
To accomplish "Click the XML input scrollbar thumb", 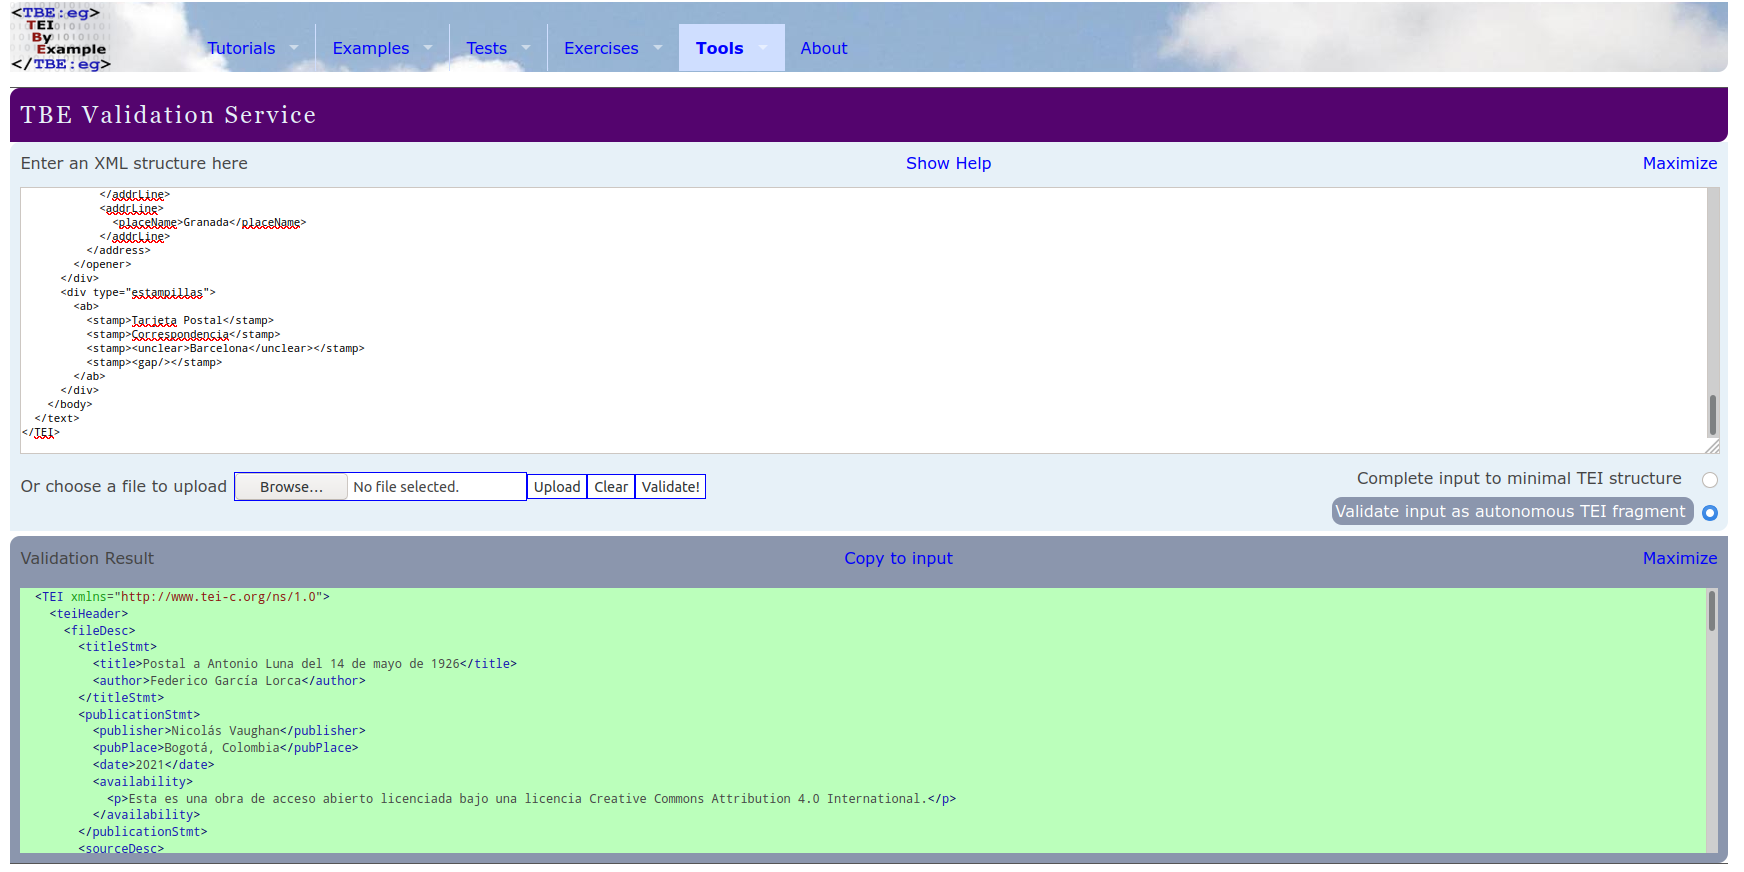I will (x=1712, y=414).
